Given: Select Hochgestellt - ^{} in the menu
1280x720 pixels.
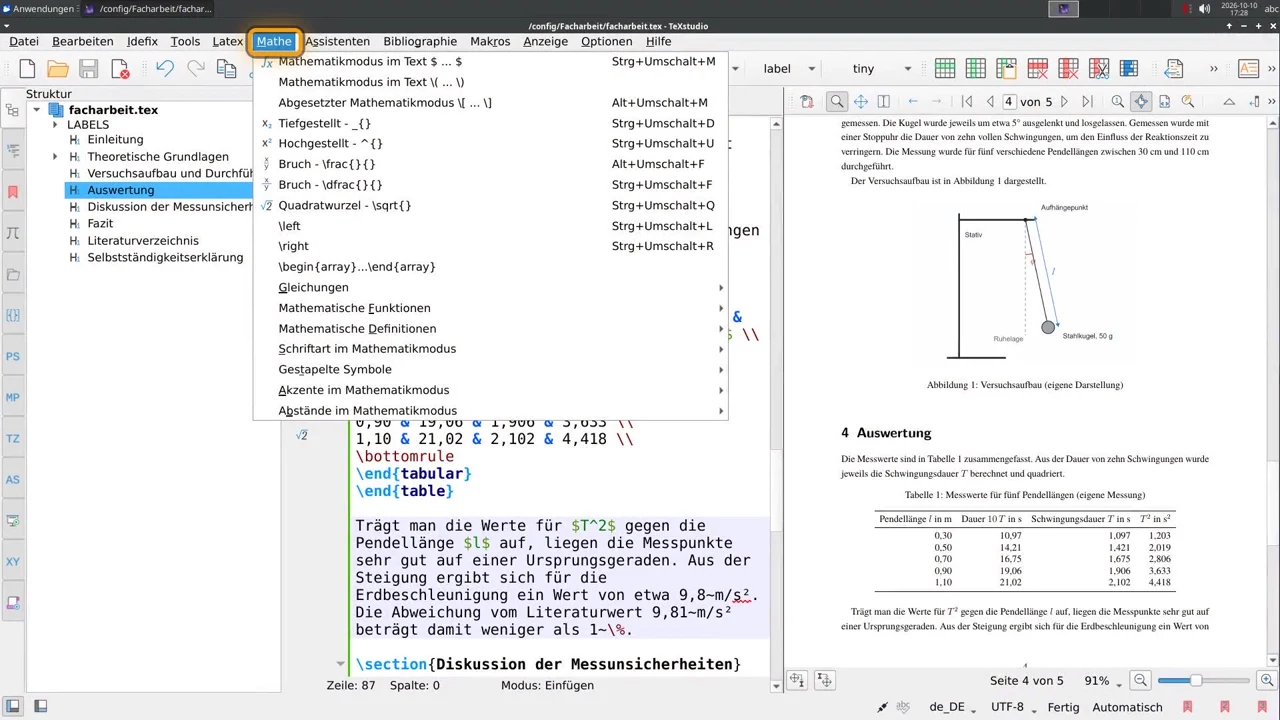Looking at the screenshot, I should pyautogui.click(x=490, y=143).
